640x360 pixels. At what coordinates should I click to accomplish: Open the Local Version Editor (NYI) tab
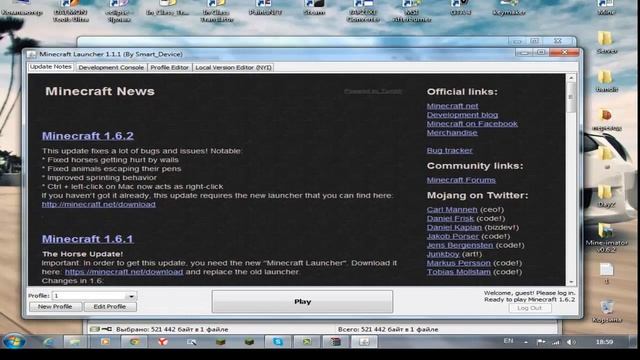pos(233,67)
